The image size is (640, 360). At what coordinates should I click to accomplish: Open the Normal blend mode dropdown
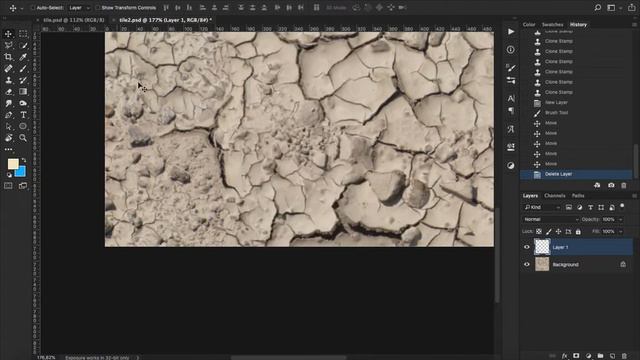point(551,219)
